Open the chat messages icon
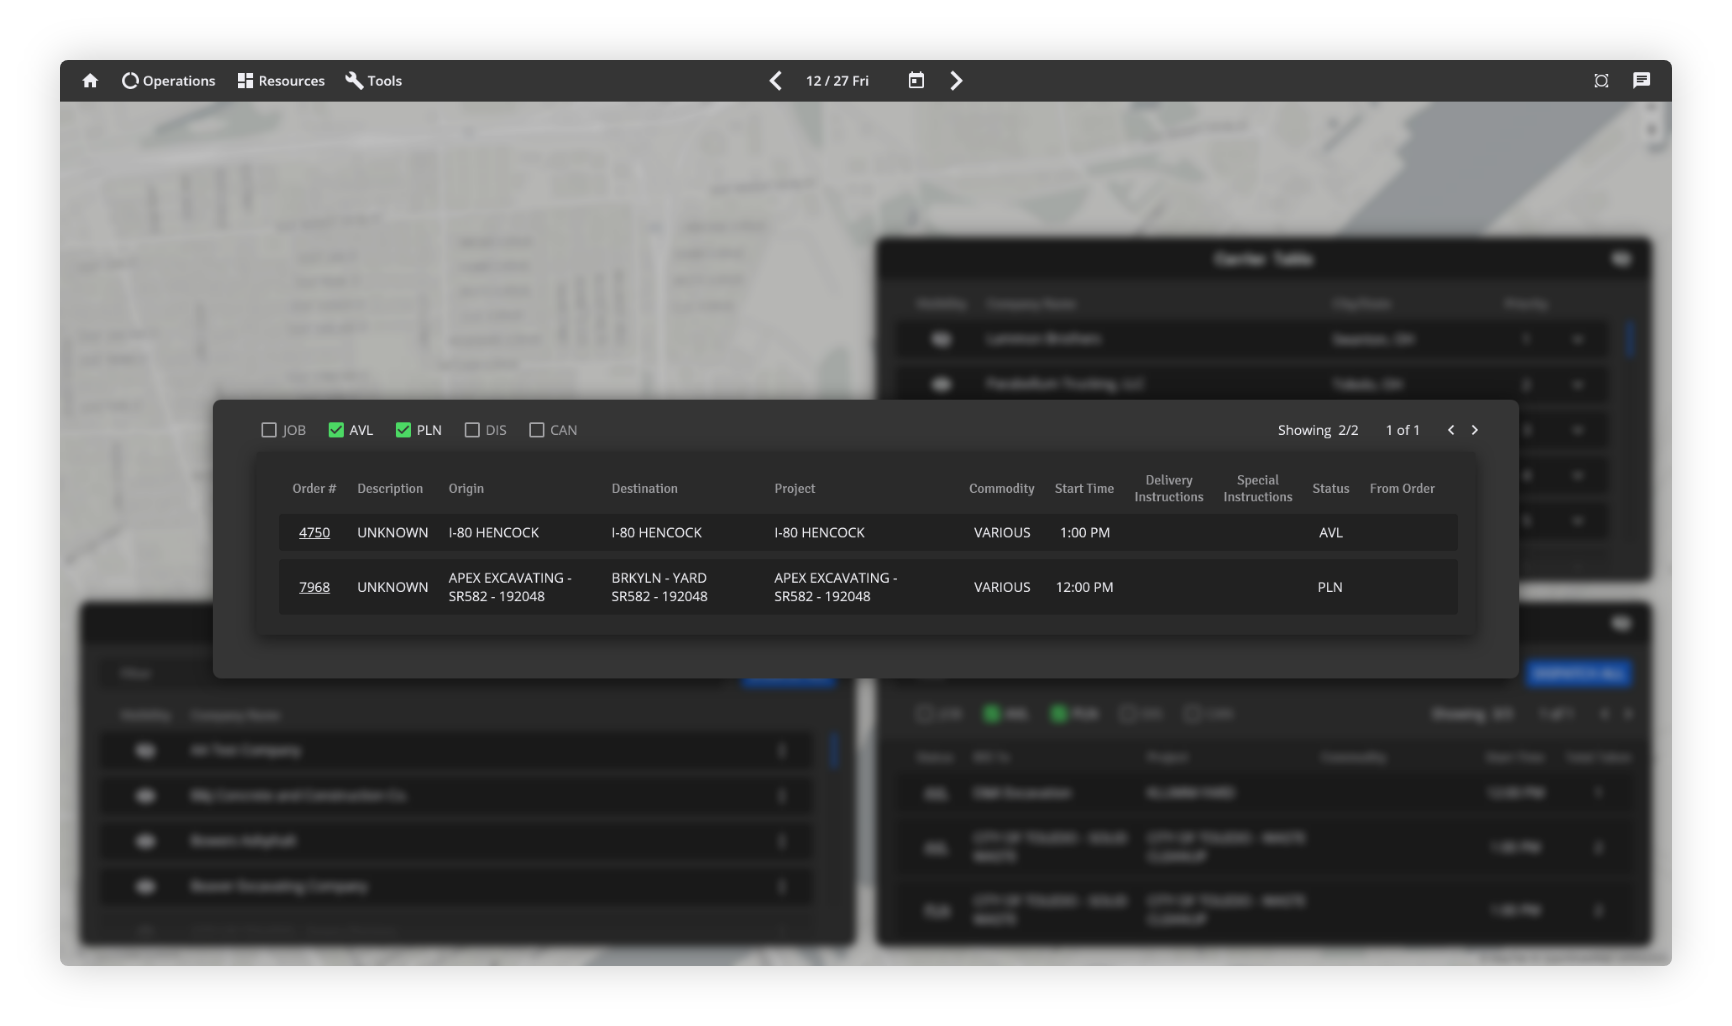The height and width of the screenshot is (1026, 1732). 1641,81
